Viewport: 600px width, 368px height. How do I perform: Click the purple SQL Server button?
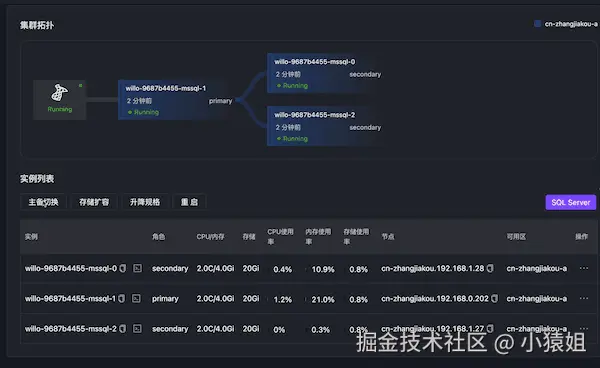tap(571, 202)
